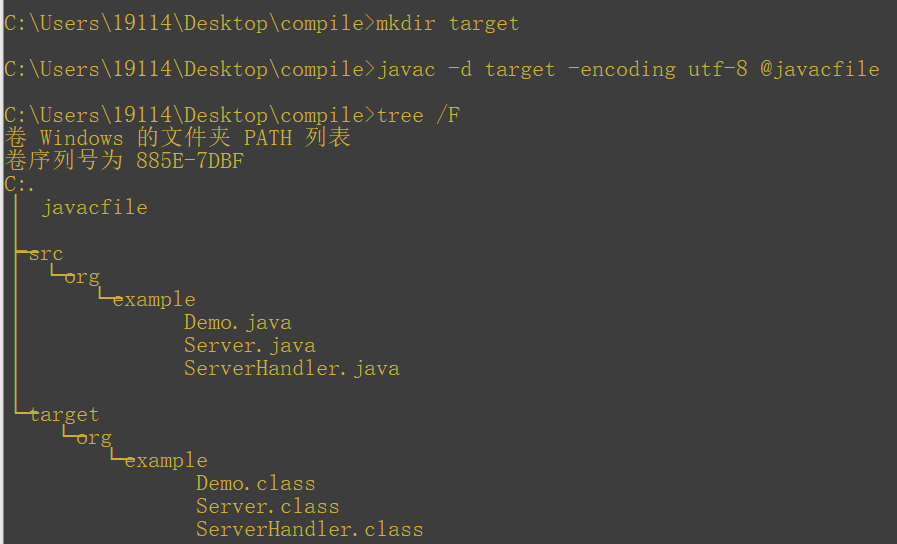This screenshot has height=544, width=897.
Task: Select Server.class file name
Action: tap(268, 506)
